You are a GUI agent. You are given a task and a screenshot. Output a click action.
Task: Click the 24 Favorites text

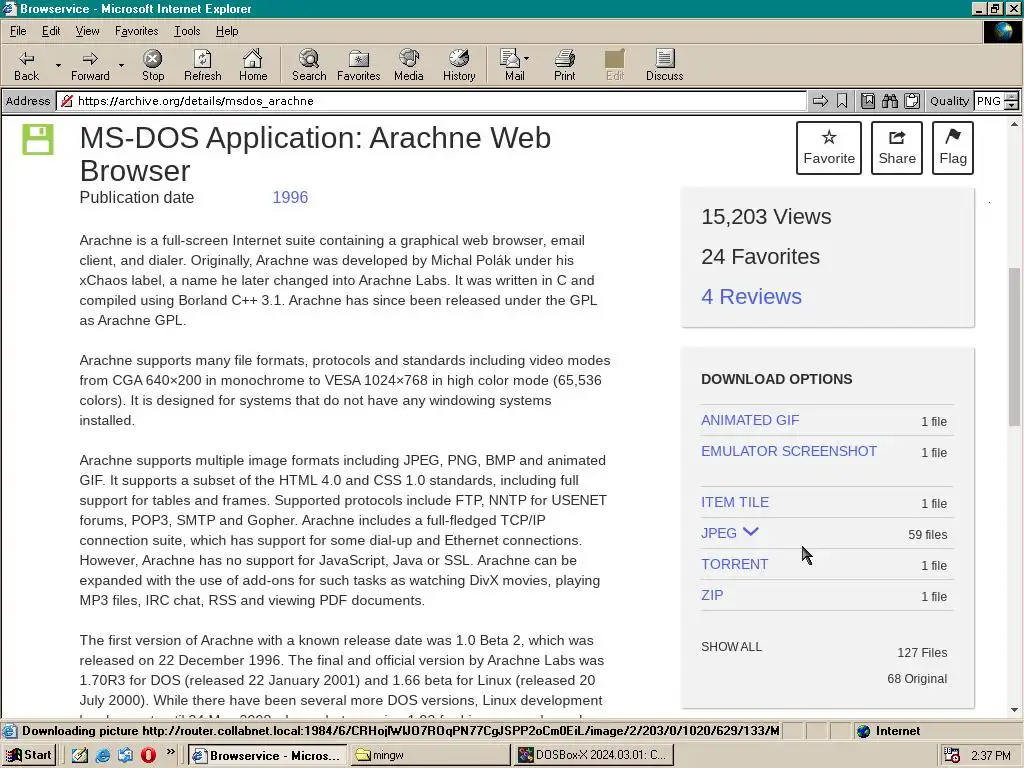click(760, 257)
